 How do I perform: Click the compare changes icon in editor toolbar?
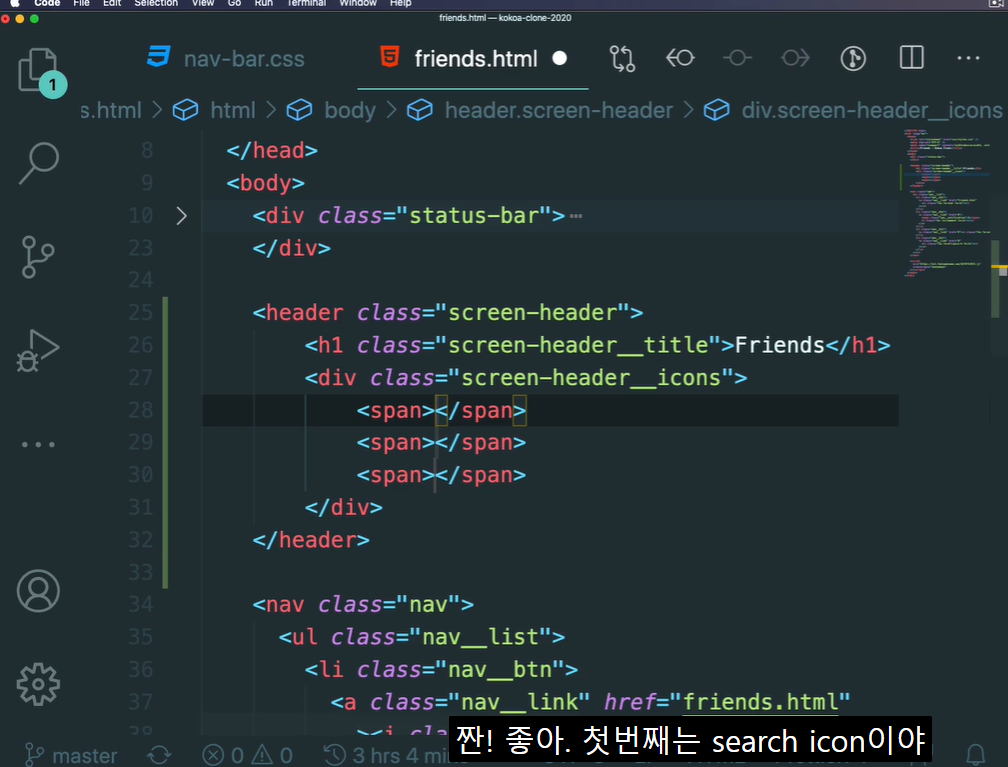(622, 59)
